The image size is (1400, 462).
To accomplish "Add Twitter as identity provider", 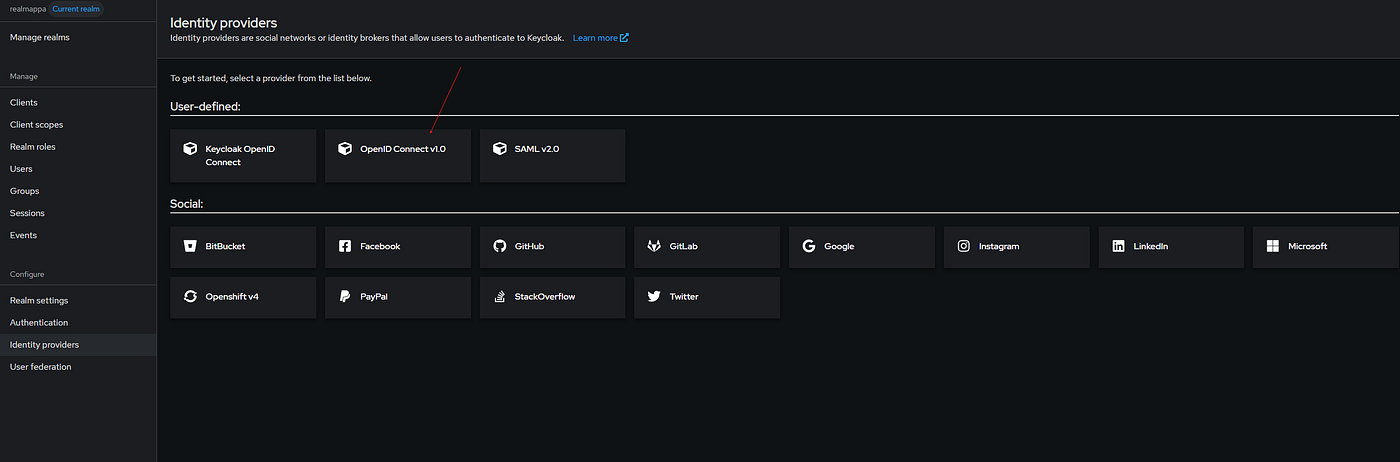I will [x=707, y=297].
